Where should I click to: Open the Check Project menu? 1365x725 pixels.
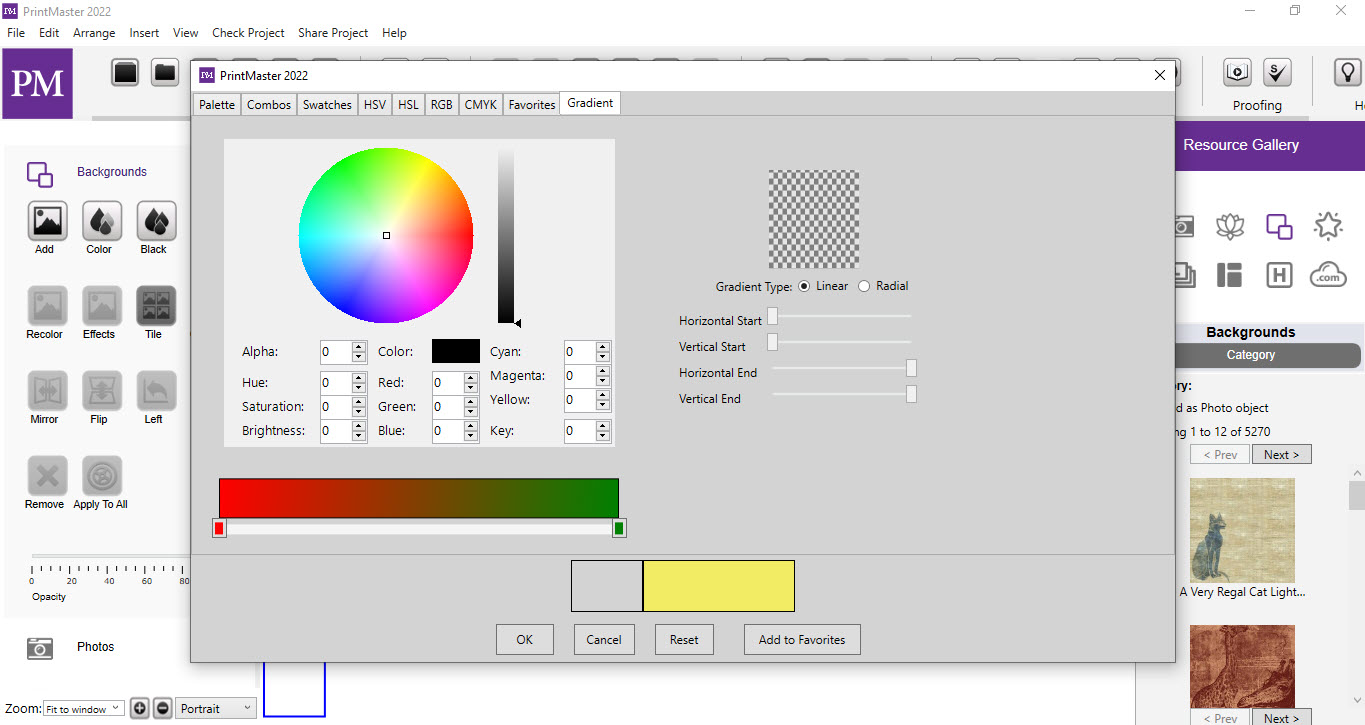[x=249, y=33]
